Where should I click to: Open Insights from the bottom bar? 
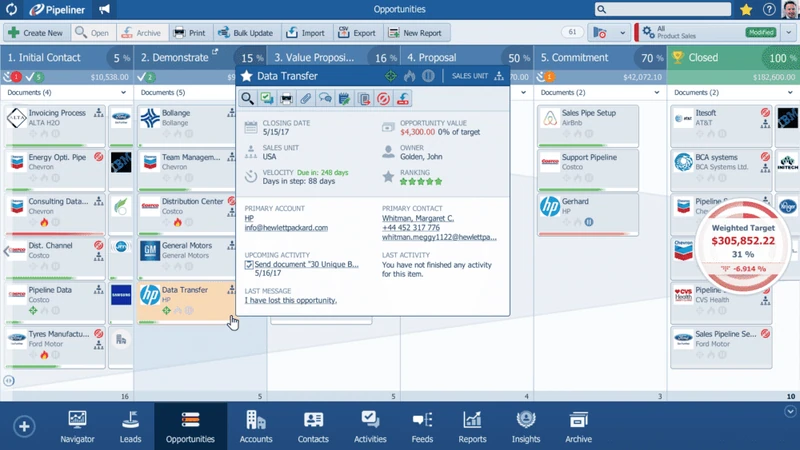526,427
